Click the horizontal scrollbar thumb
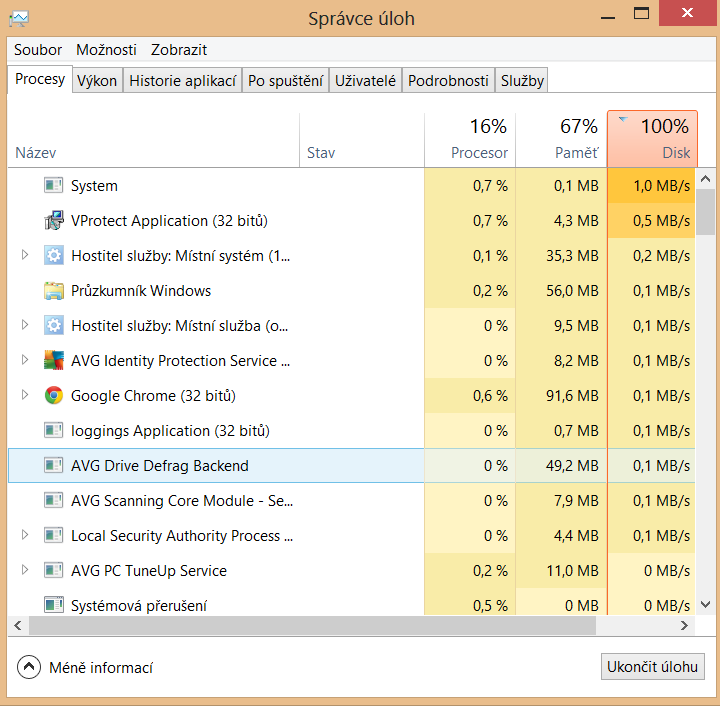The width and height of the screenshot is (720, 706). (x=312, y=625)
